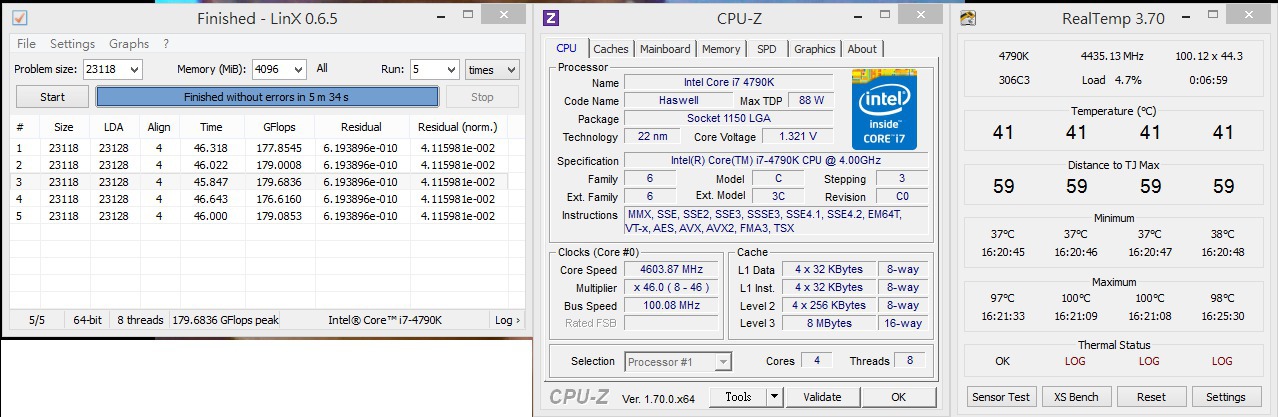Viewport: 1278px width, 417px height.
Task: Click the Sensor Test button in RealTemp
Action: coord(1001,397)
